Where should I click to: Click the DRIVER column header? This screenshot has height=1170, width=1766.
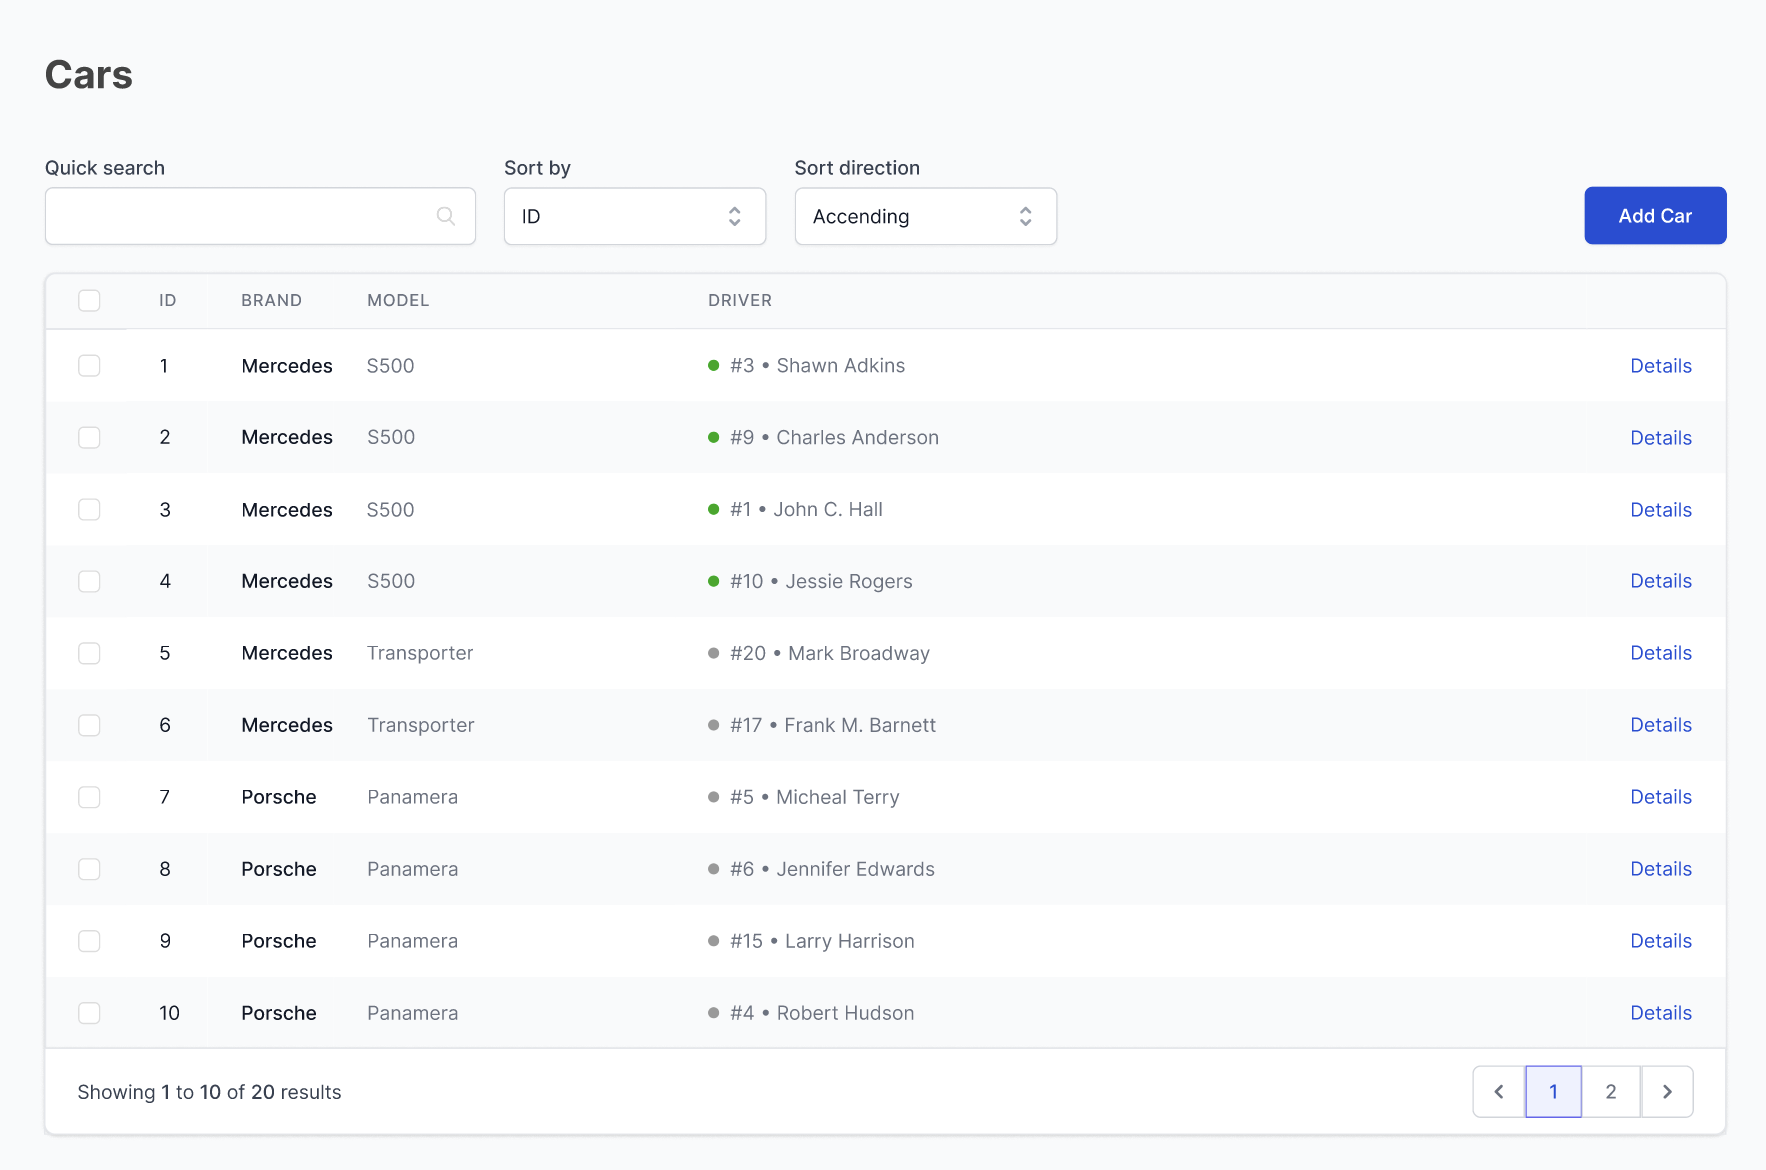tap(740, 300)
